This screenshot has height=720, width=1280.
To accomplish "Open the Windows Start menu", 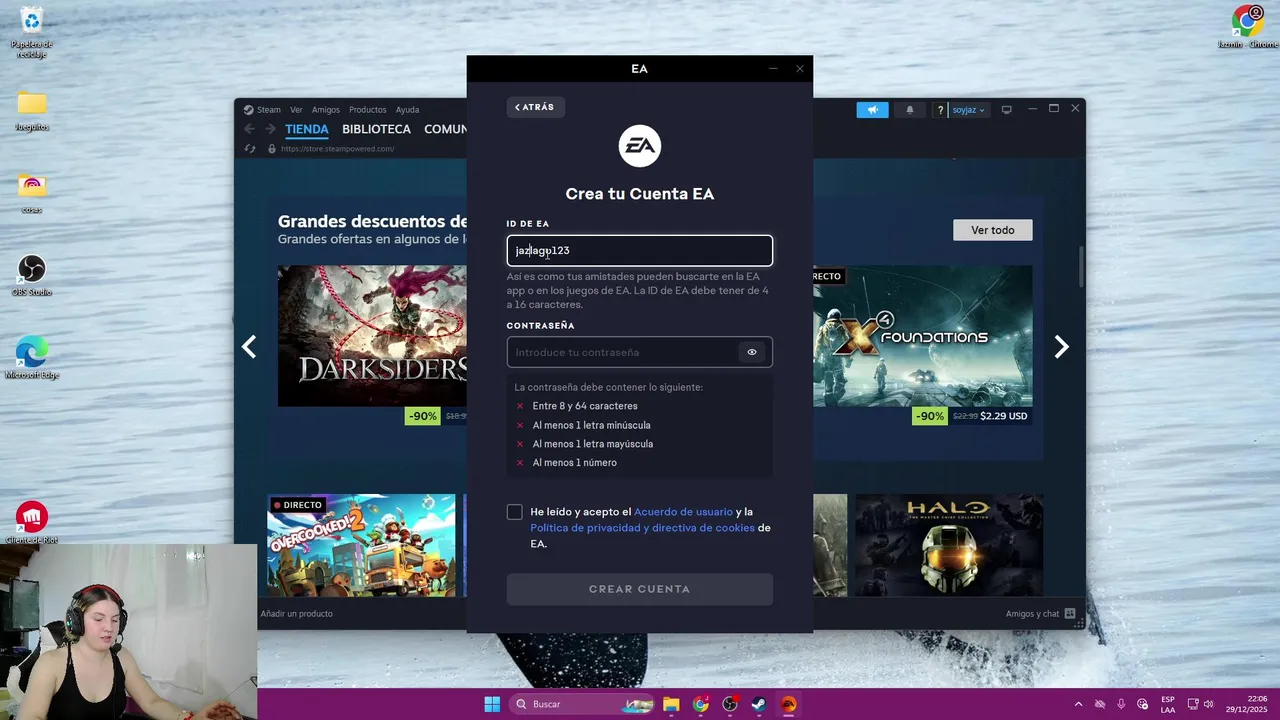I will pos(492,704).
